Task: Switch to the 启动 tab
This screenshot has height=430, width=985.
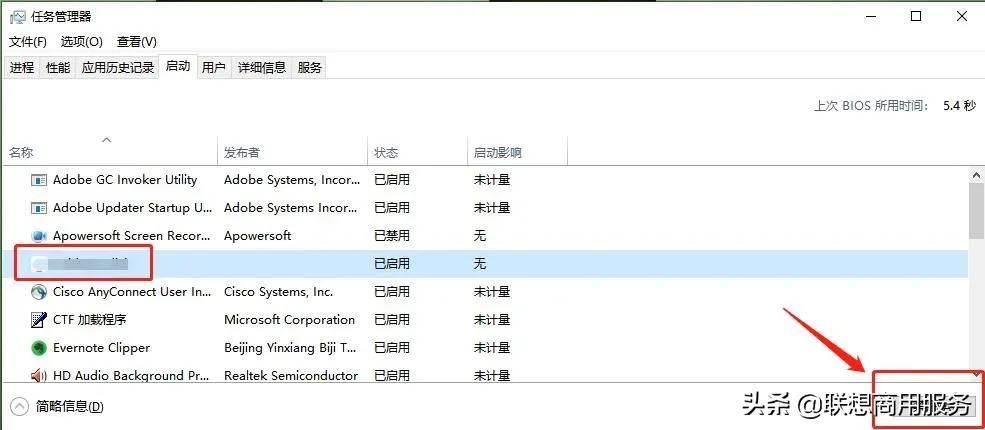Action: (178, 66)
